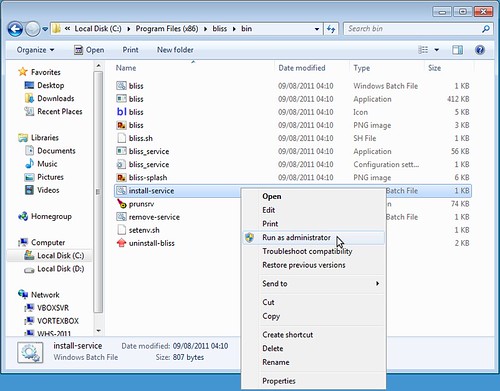Focus the Search bin field
This screenshot has width=500, height=391.
pos(413,29)
